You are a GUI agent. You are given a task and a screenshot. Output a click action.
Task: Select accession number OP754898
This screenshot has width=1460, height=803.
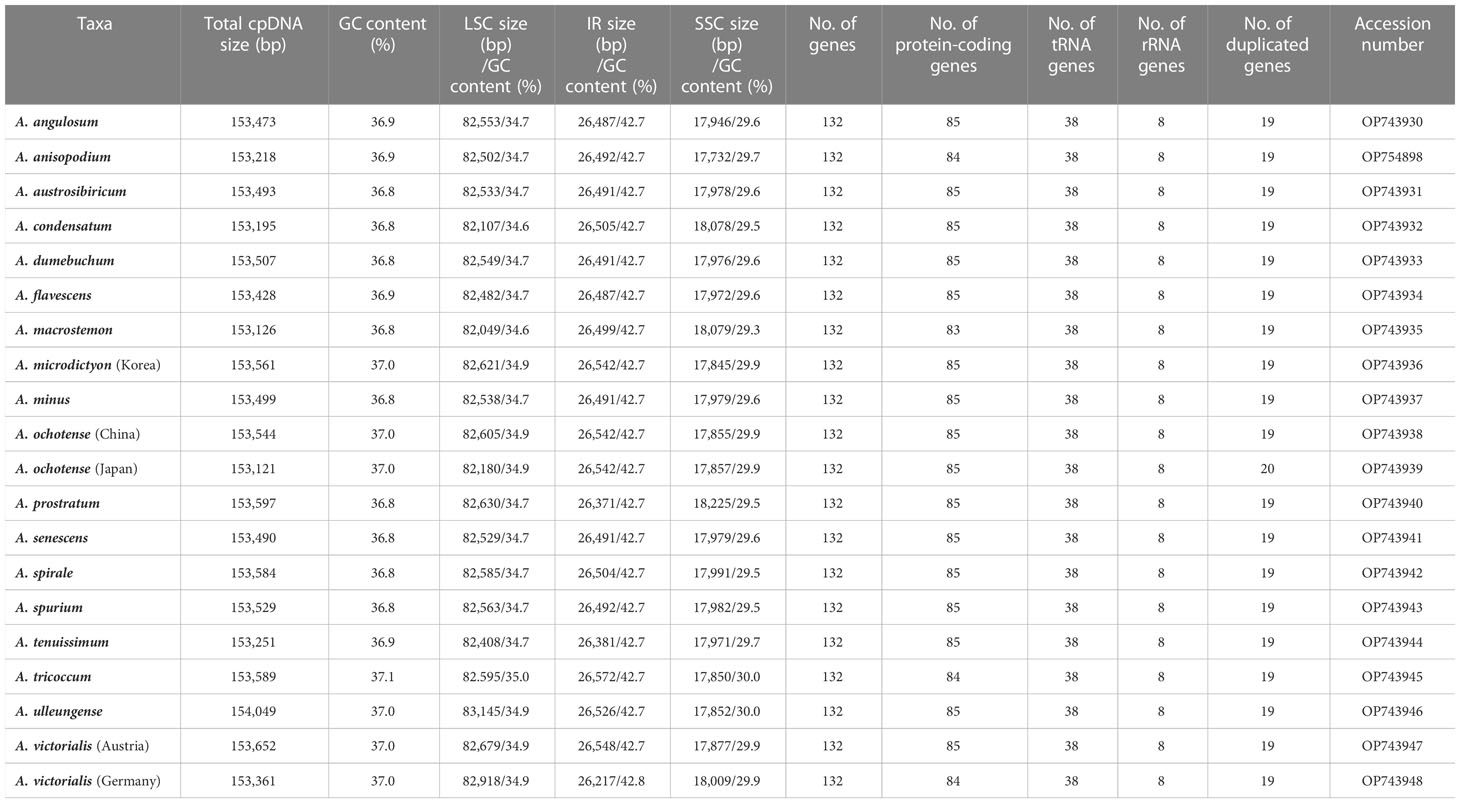click(1392, 157)
